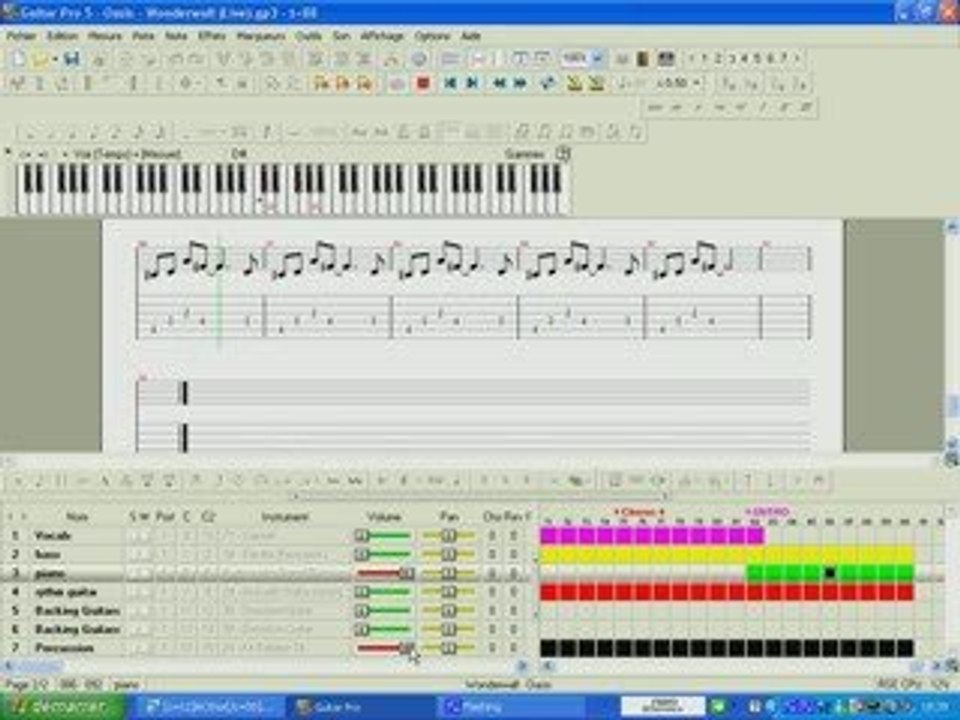Viewport: 960px width, 720px height.
Task: Toggle the loop playback icon
Action: 547,83
